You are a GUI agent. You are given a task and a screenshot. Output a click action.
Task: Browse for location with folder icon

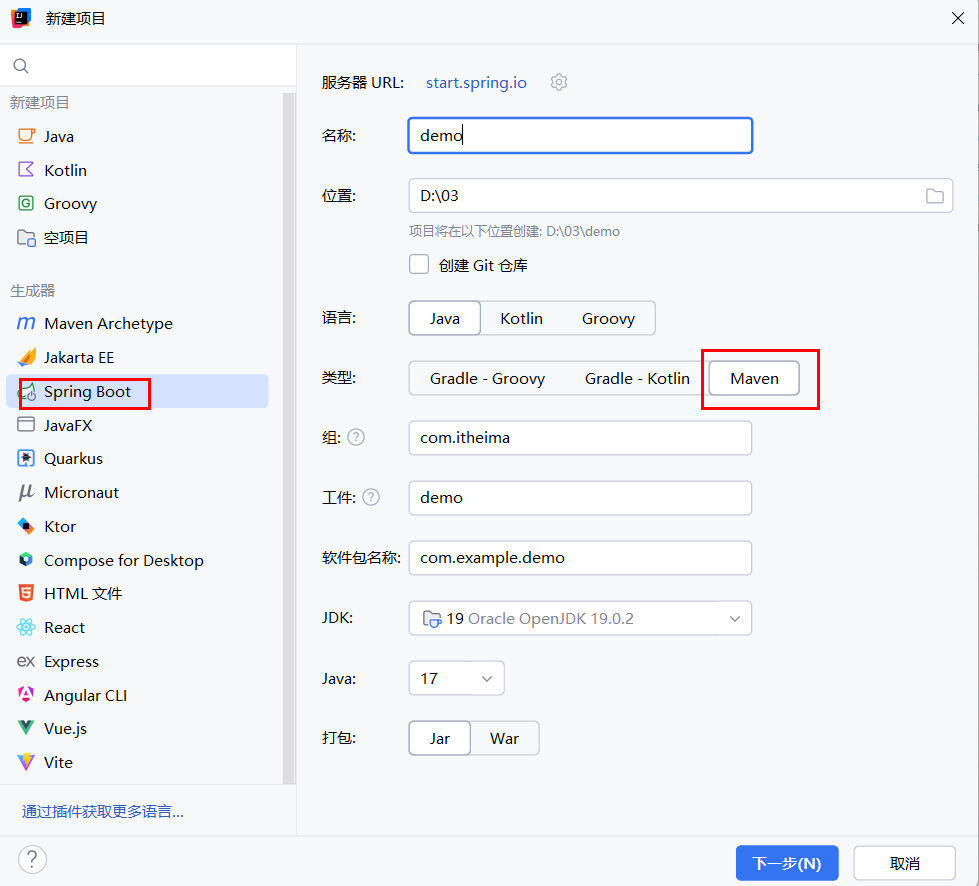[x=935, y=196]
